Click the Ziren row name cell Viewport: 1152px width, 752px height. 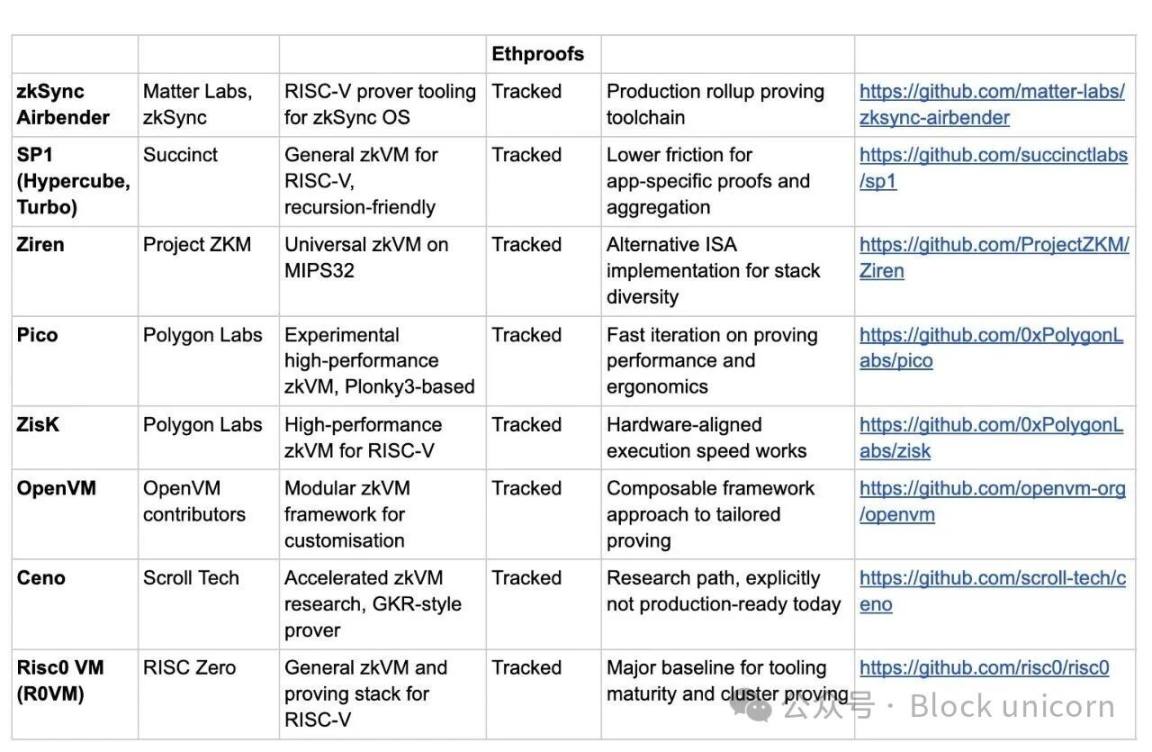41,245
